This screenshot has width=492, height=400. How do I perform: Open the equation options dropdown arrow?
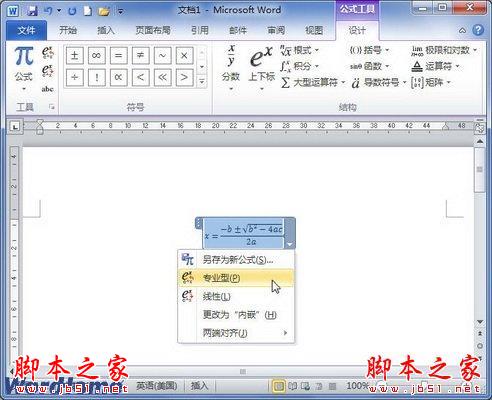click(289, 244)
